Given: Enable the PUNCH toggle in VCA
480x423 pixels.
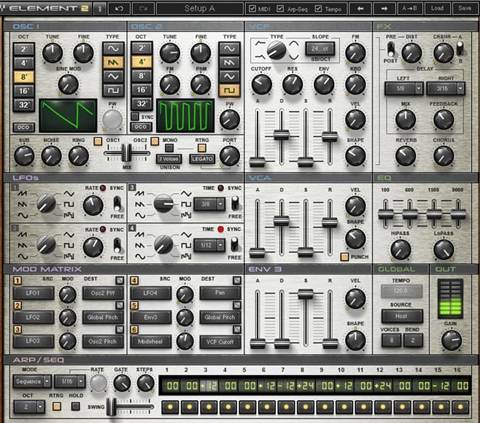Looking at the screenshot, I should [x=344, y=257].
